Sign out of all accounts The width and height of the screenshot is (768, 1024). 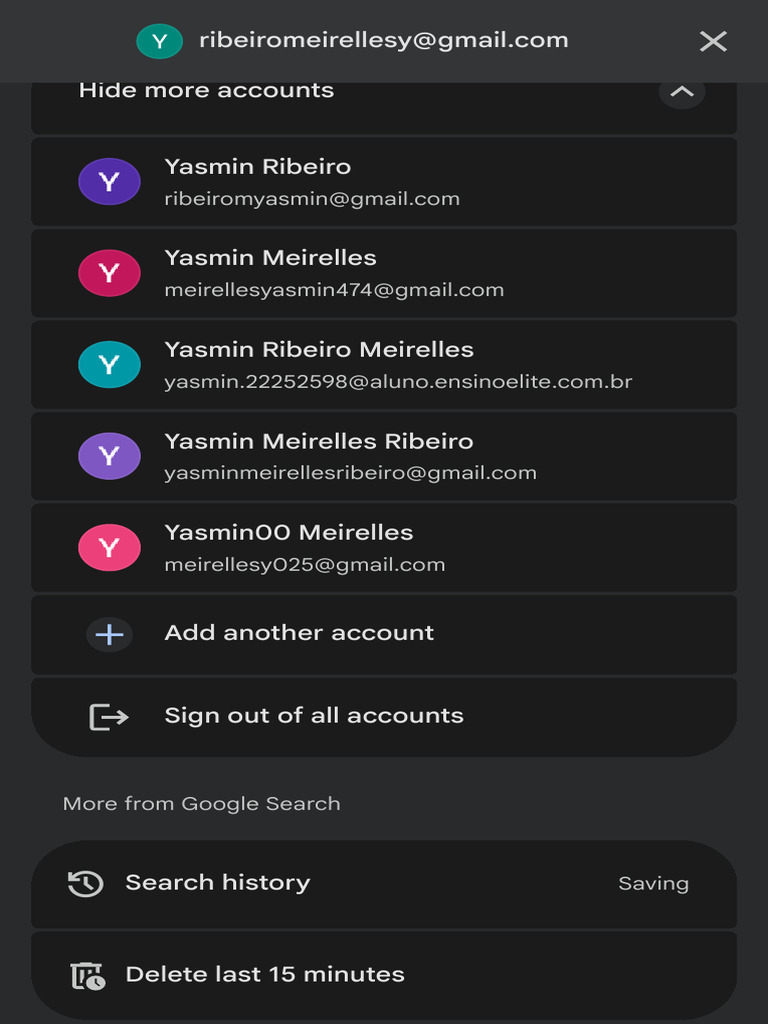(384, 716)
